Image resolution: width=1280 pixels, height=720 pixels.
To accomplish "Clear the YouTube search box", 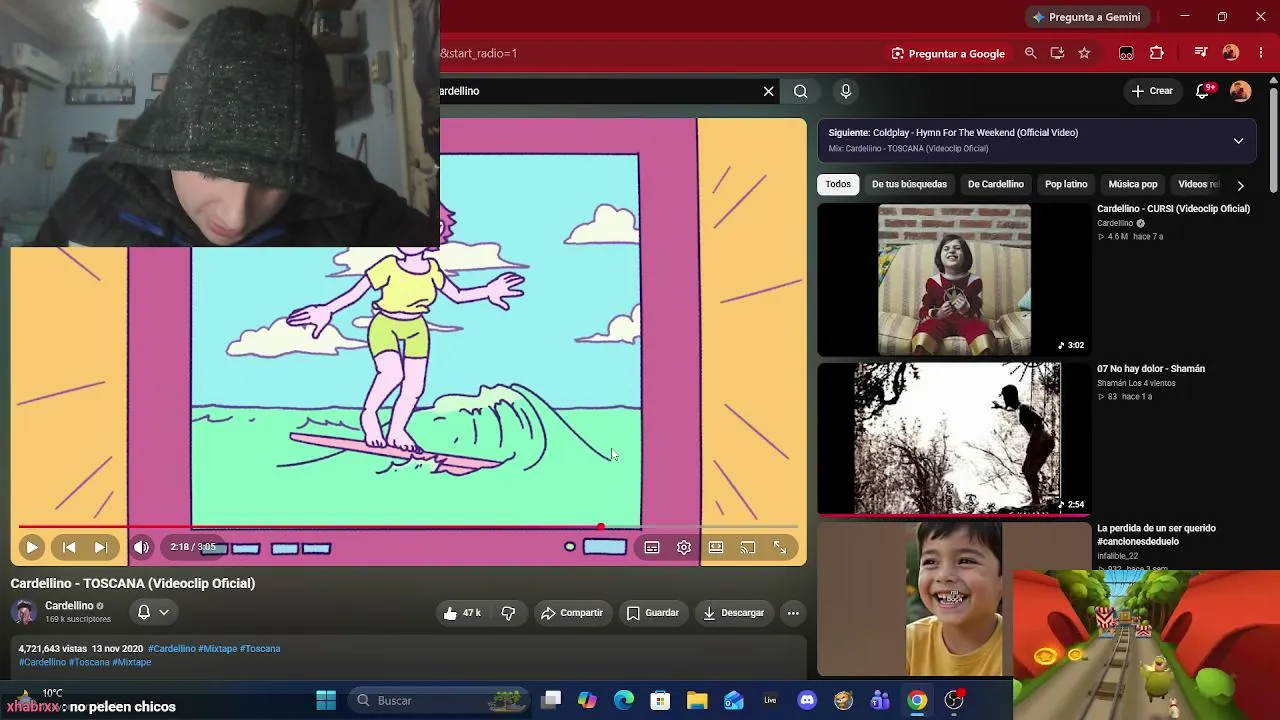I will coord(768,91).
